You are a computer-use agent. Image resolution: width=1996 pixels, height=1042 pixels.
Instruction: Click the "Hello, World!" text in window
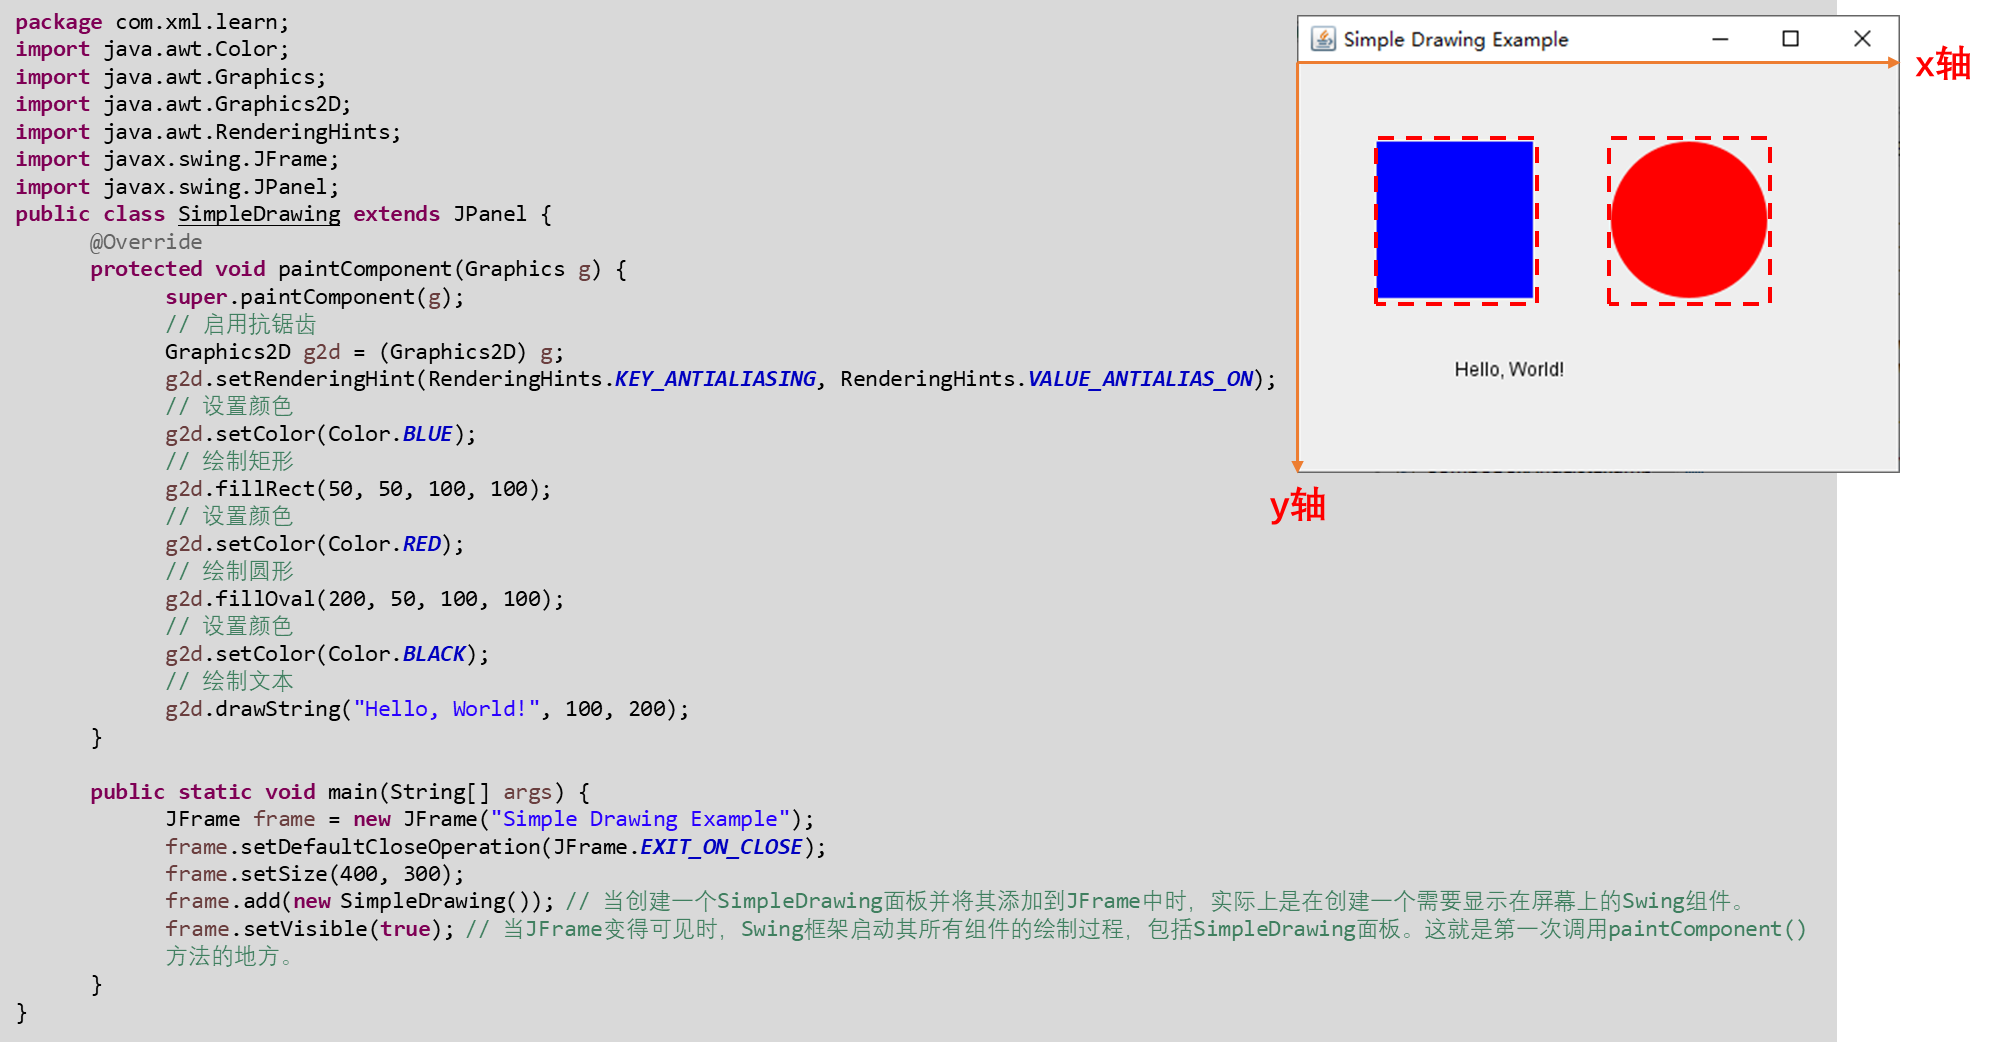pos(1509,370)
